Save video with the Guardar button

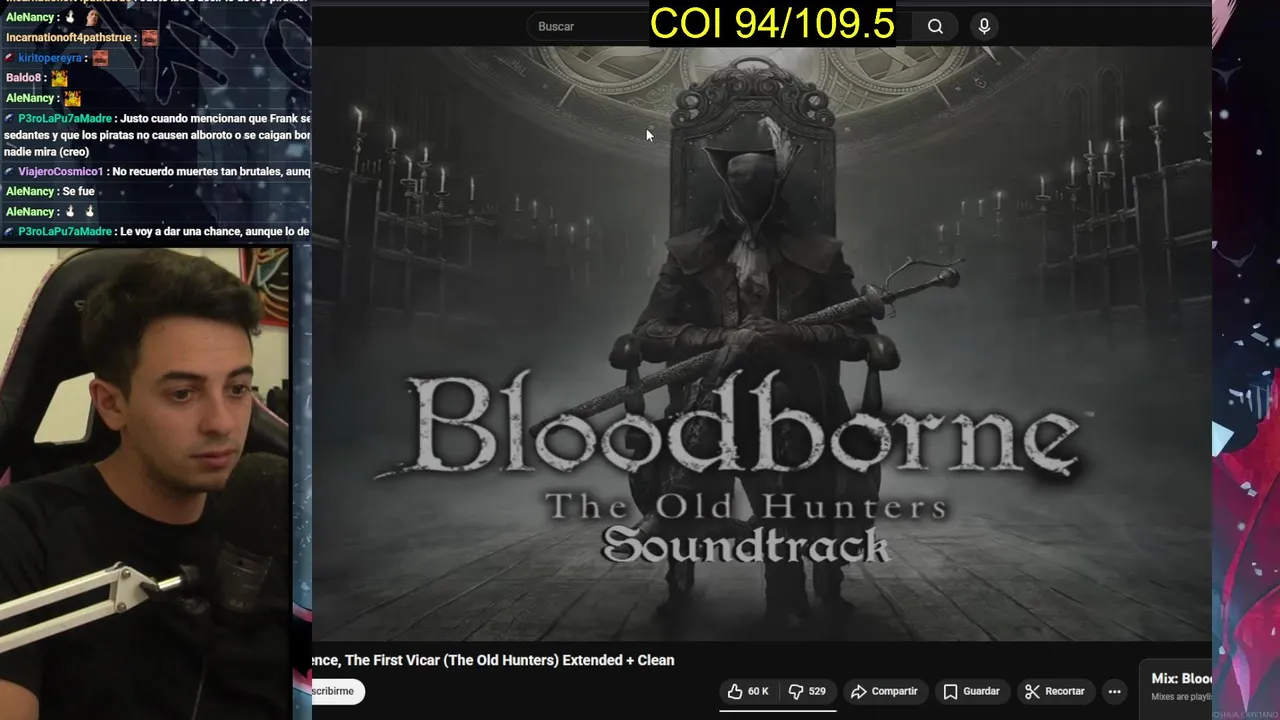tap(971, 691)
